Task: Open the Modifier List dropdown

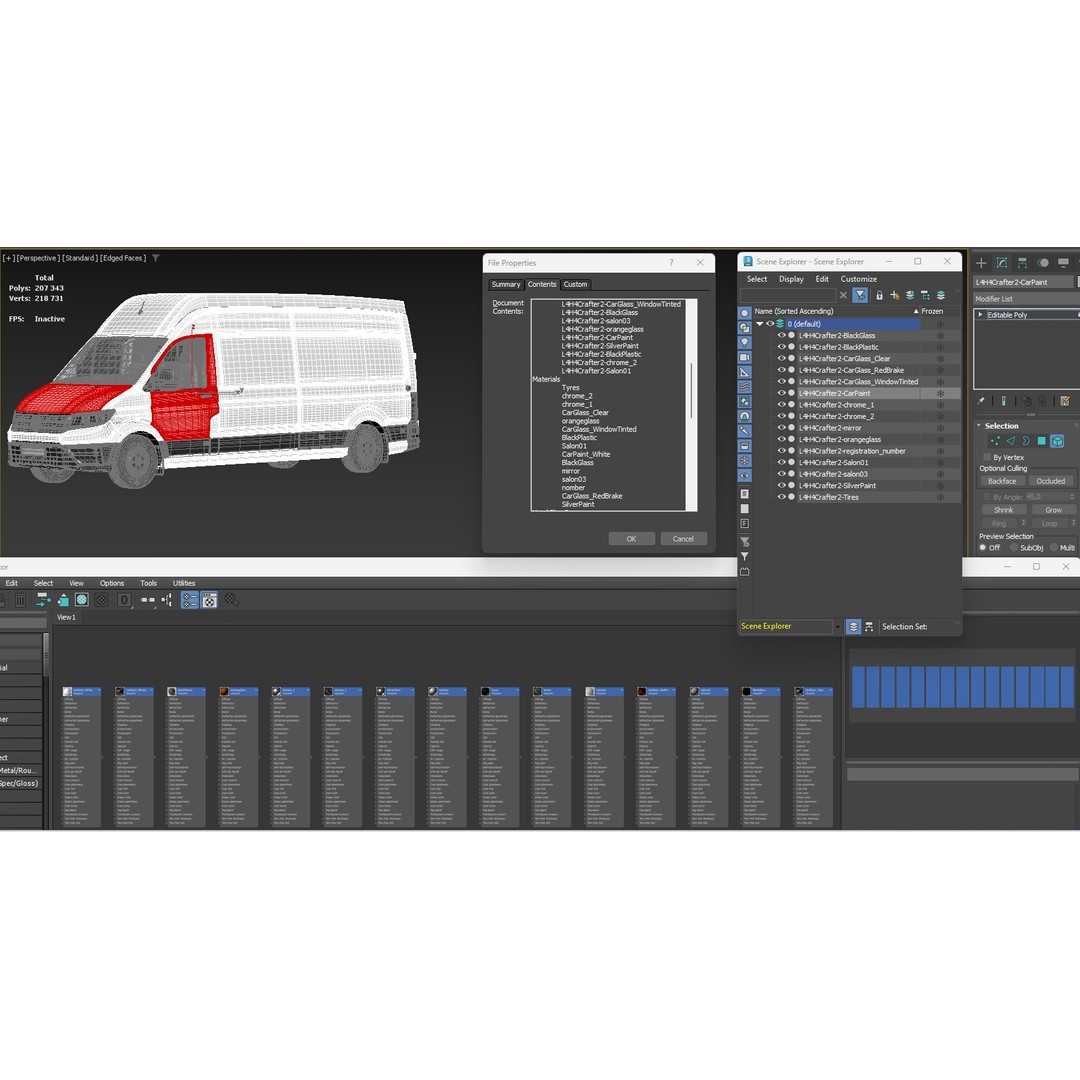Action: (x=1026, y=299)
